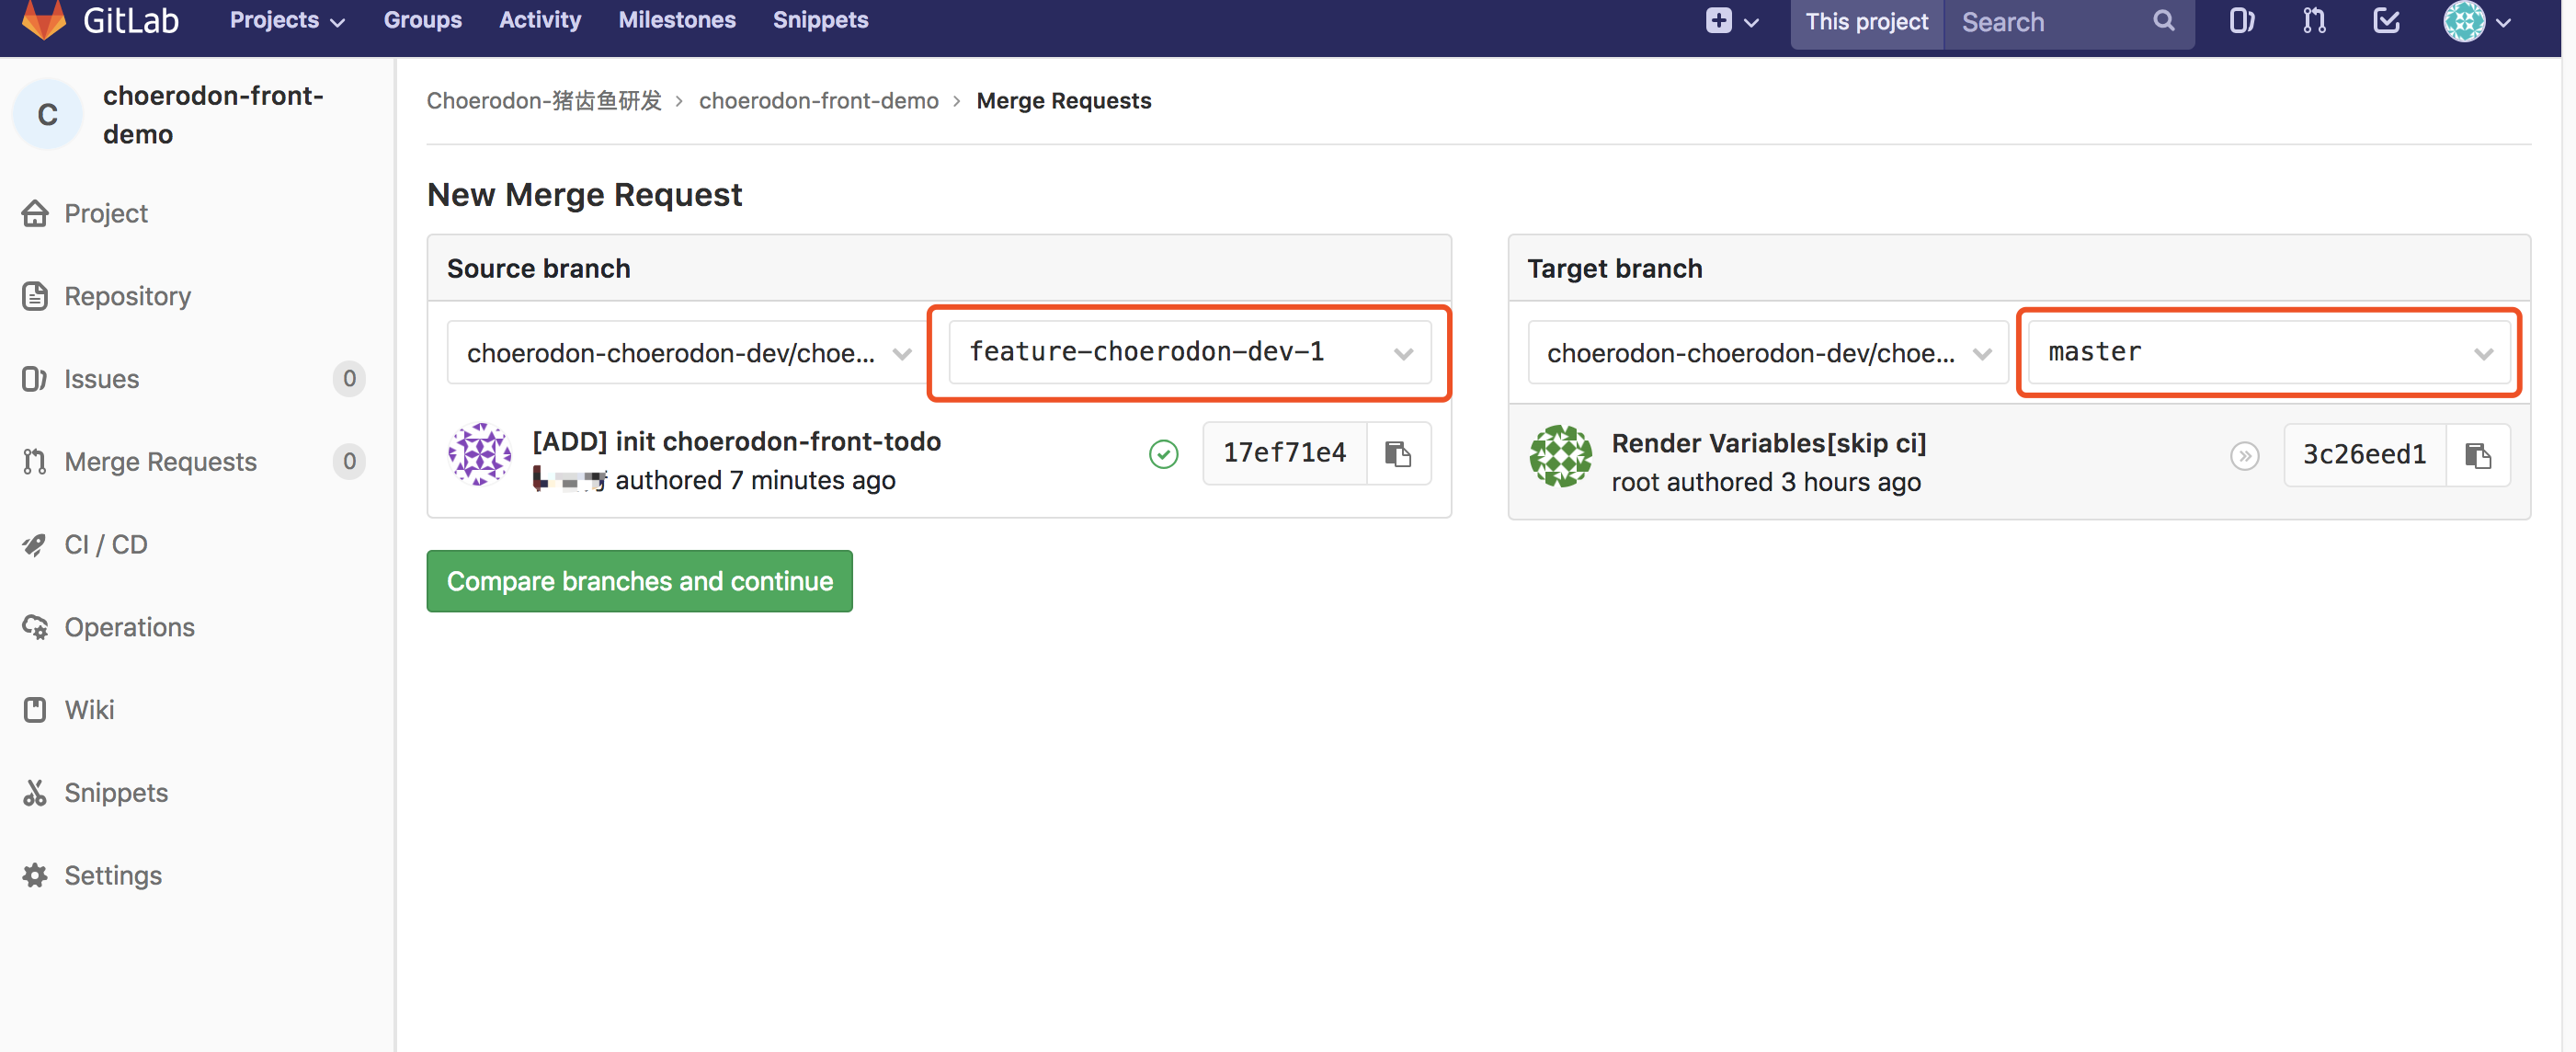Click the green pipeline passed status icon
This screenshot has height=1052, width=2576.
pos(1163,454)
